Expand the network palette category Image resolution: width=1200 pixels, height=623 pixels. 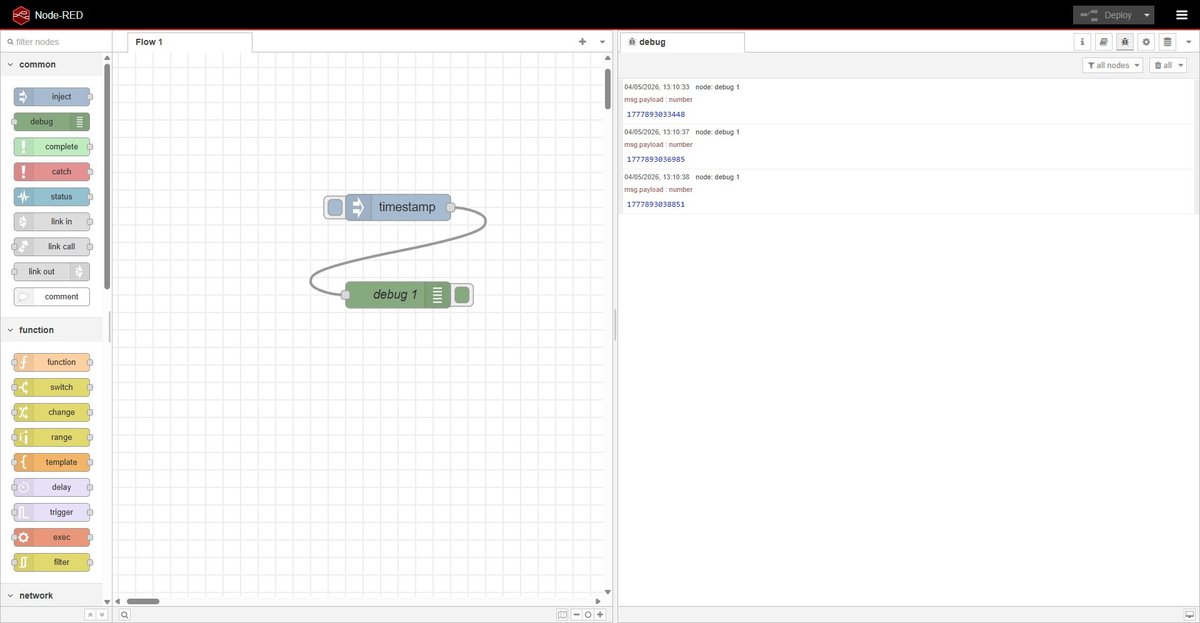click(53, 595)
